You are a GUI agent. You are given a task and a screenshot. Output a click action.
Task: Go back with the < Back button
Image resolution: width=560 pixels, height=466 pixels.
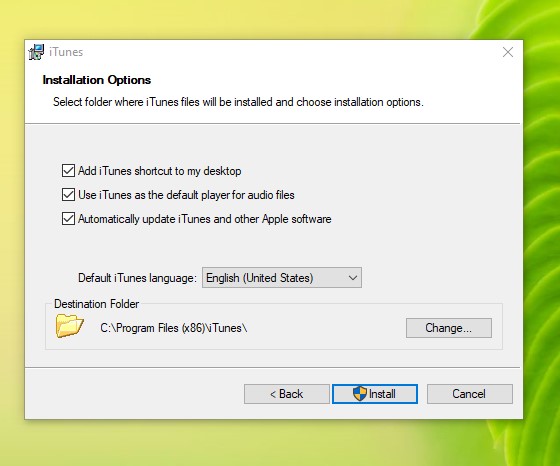click(x=286, y=394)
